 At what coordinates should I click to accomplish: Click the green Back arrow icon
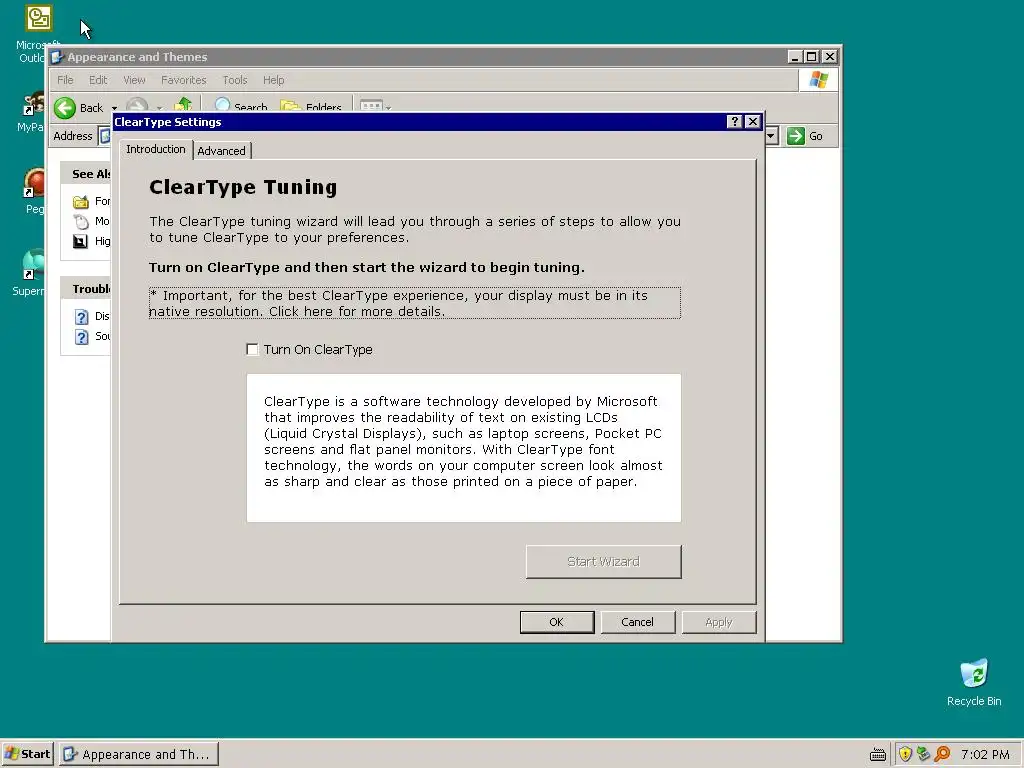(65, 108)
